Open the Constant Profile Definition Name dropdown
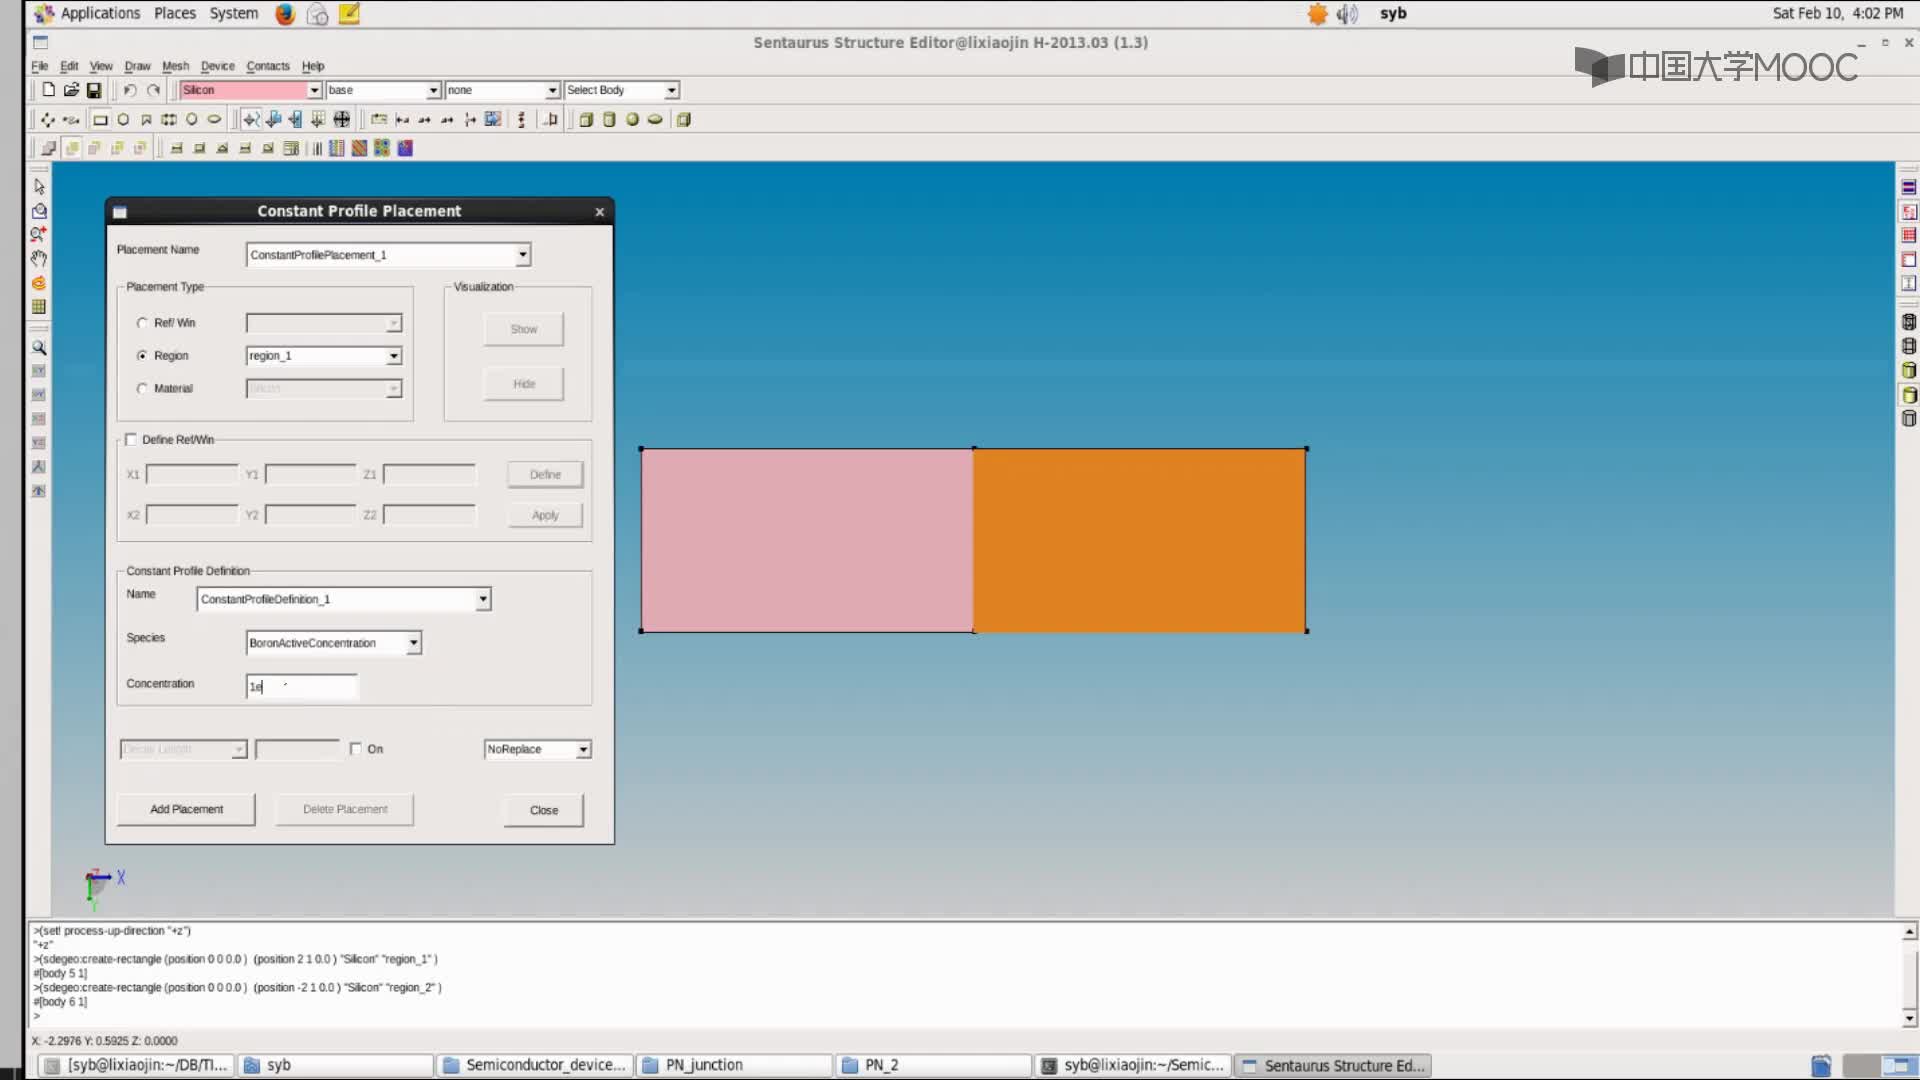 coord(483,599)
